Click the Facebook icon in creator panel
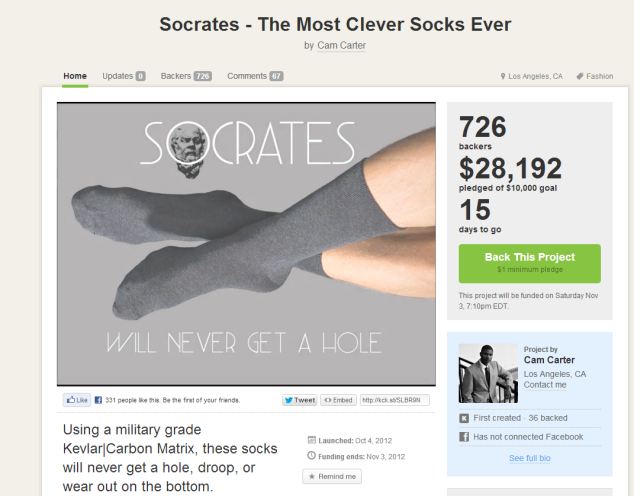This screenshot has width=634, height=496. pyautogui.click(x=463, y=437)
